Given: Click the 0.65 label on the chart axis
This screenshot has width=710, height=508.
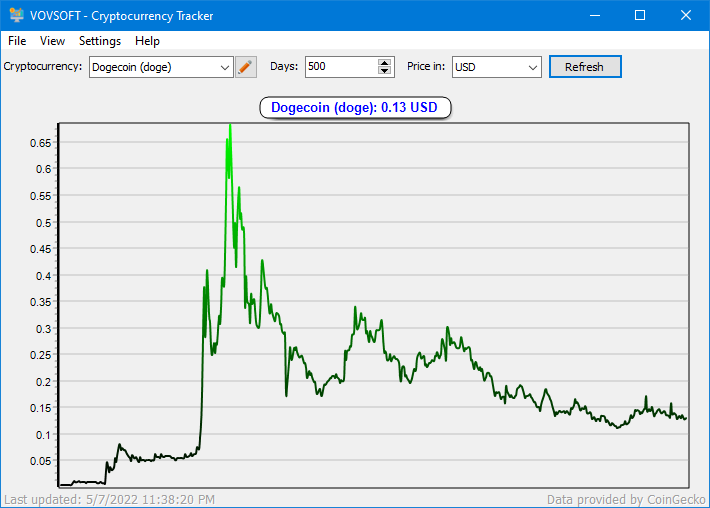Looking at the screenshot, I should (x=41, y=143).
